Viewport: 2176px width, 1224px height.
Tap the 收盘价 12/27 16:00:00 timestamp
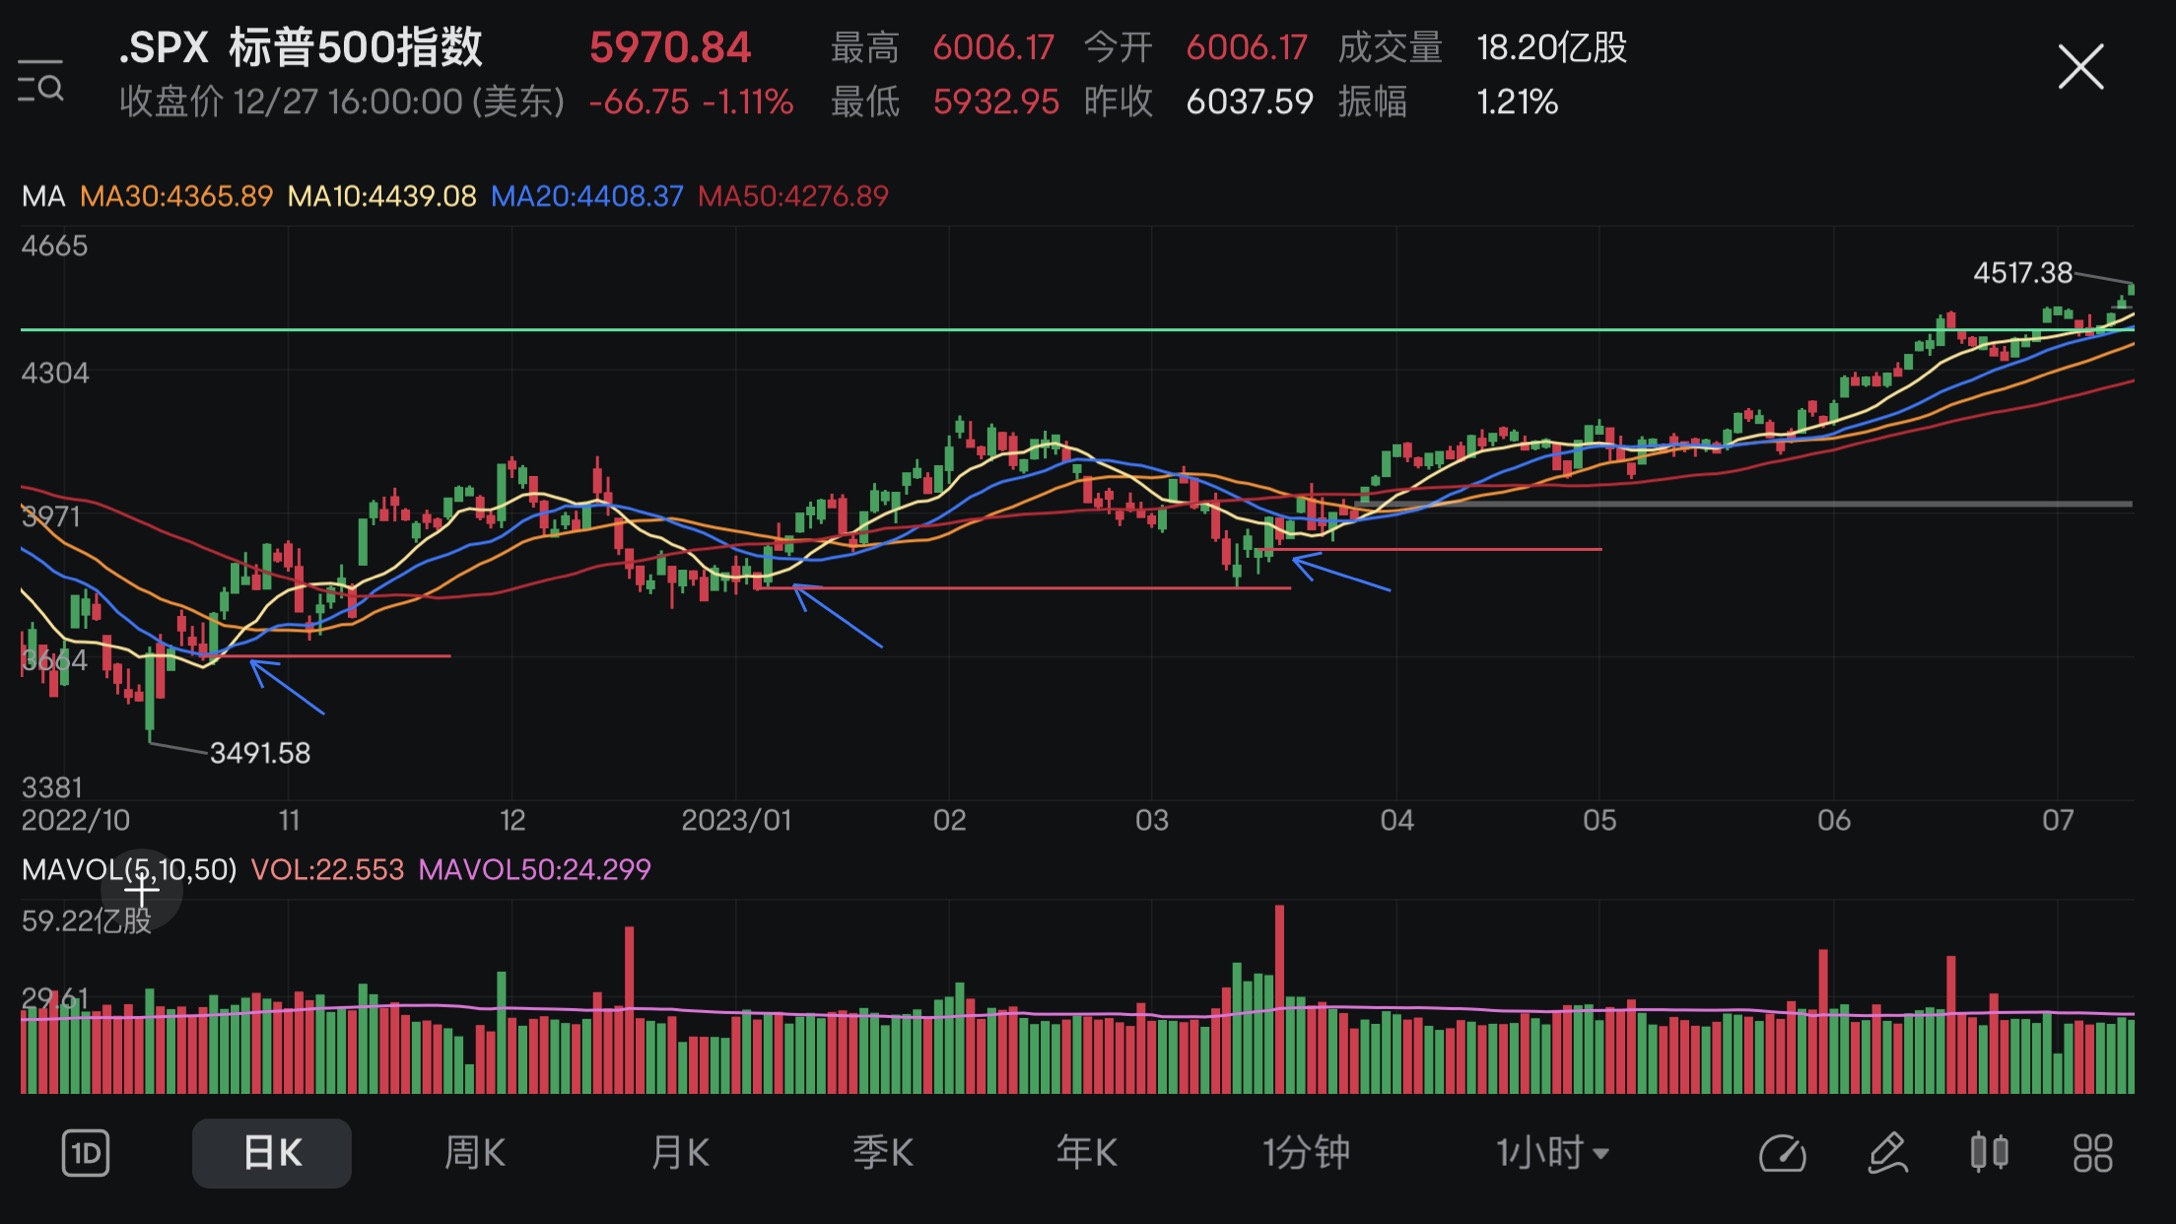342,101
